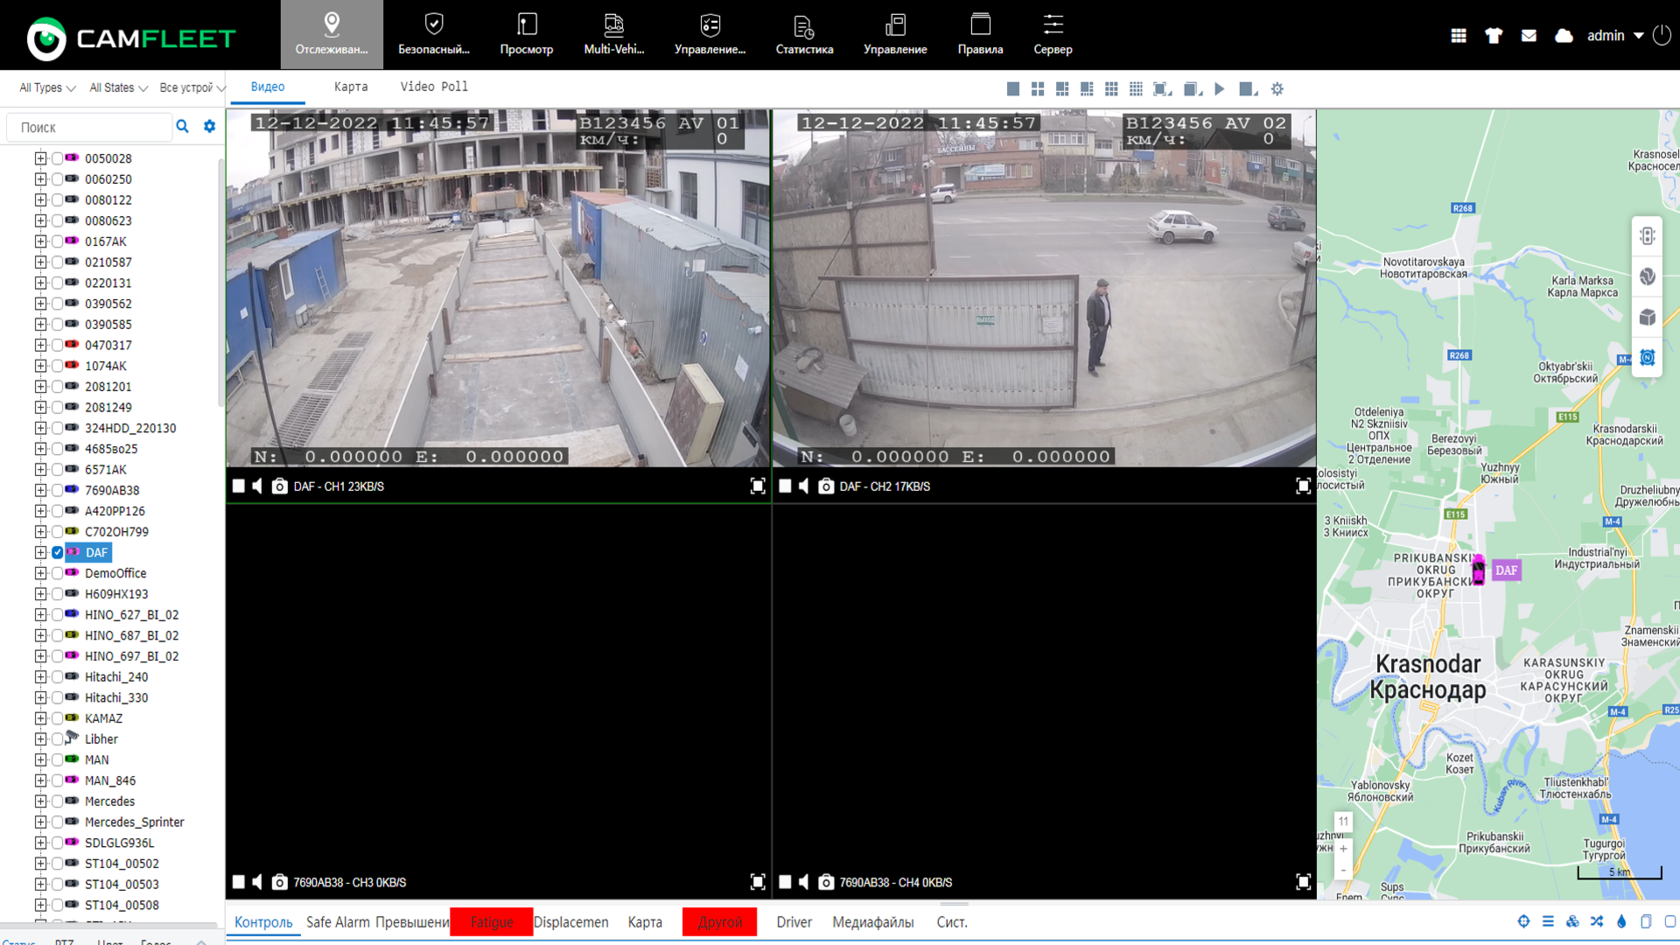Switch to the Карта tab
The height and width of the screenshot is (945, 1680).
(350, 87)
